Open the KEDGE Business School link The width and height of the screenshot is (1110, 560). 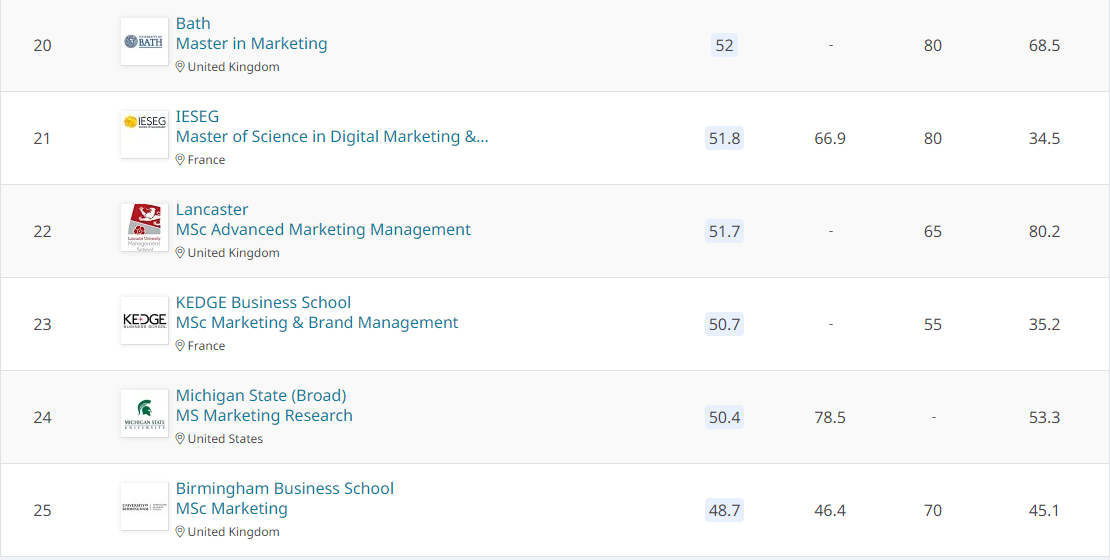coord(263,302)
